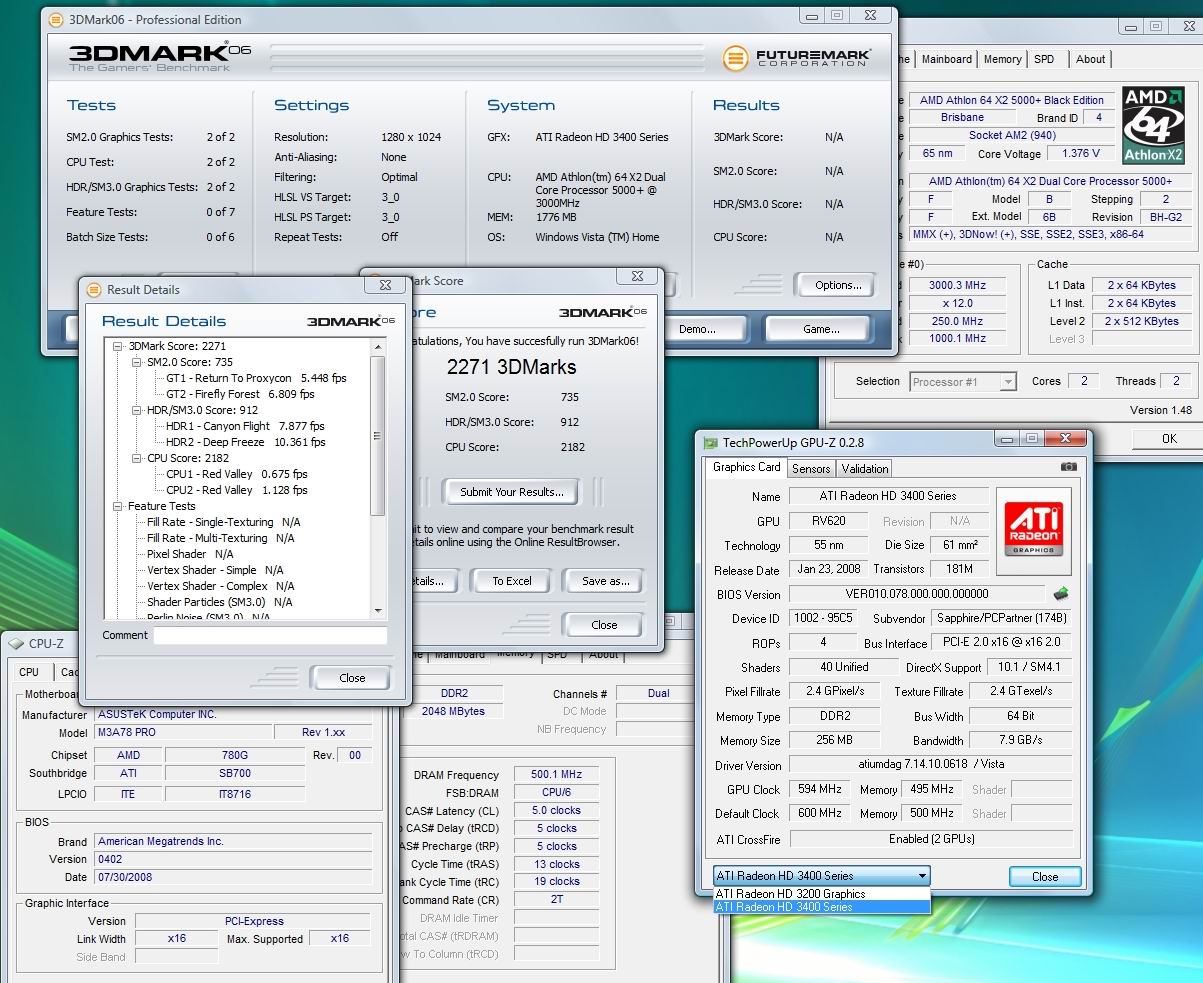Screen dimensions: 1203x983
Task: Select the Graphics Card tab in GPU-Z
Action: click(x=746, y=467)
